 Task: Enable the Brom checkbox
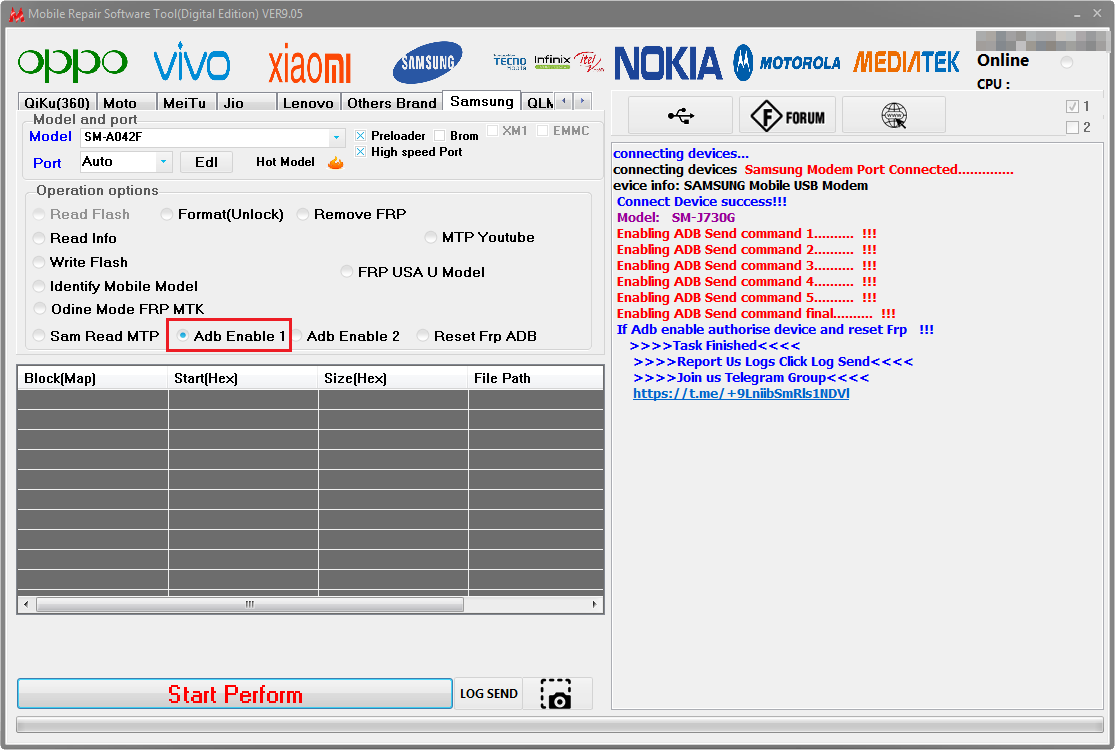click(439, 136)
